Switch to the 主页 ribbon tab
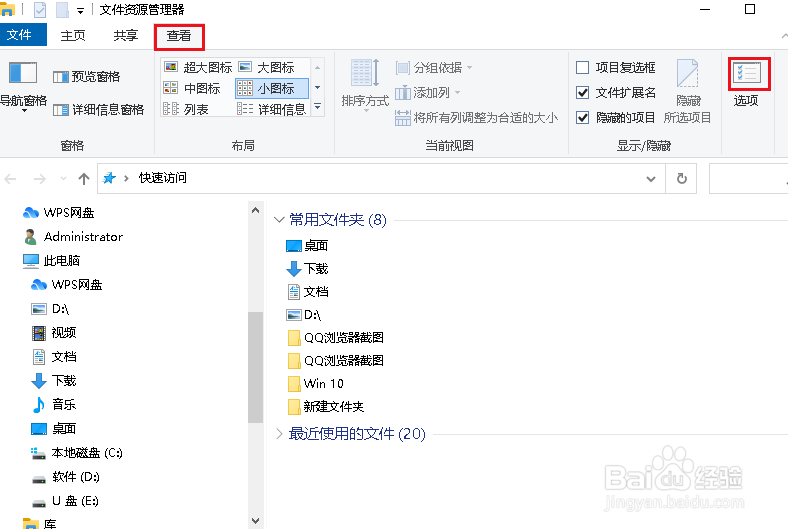The width and height of the screenshot is (788, 530). pos(73,35)
